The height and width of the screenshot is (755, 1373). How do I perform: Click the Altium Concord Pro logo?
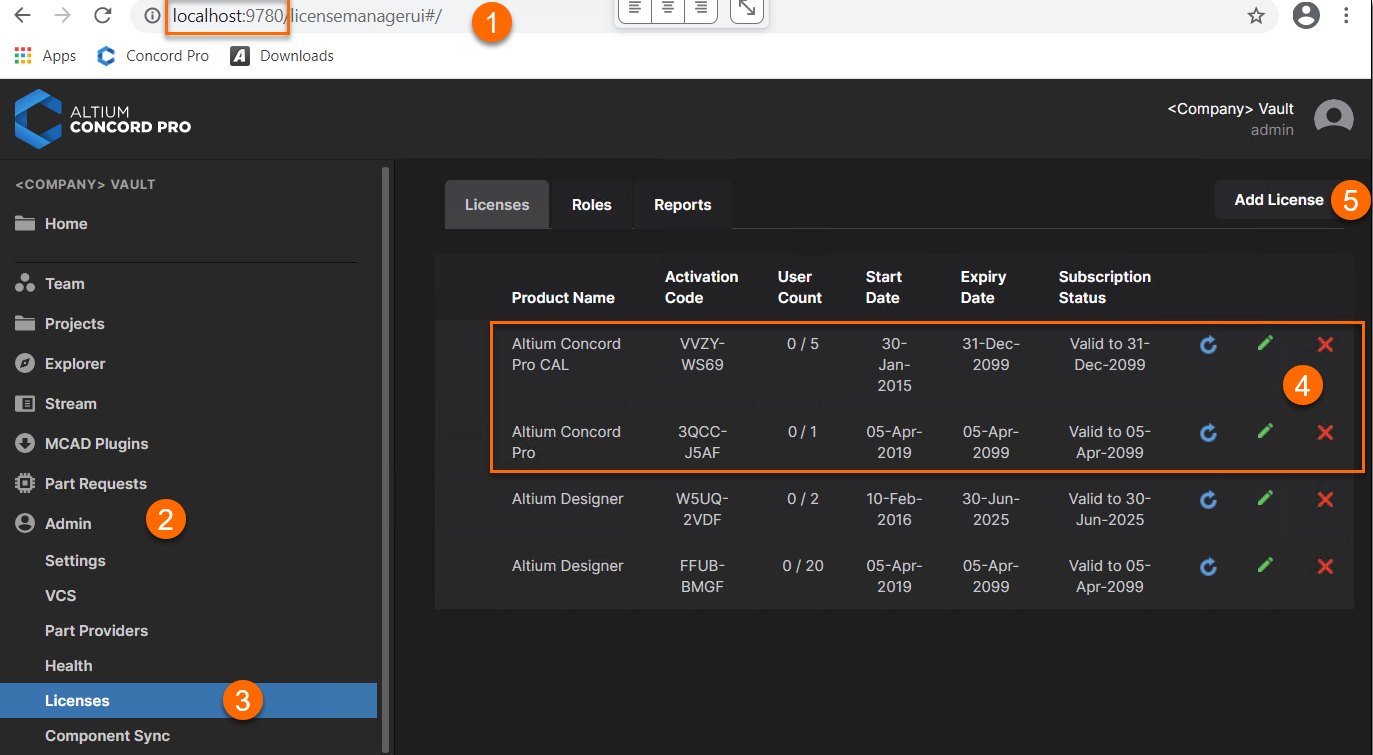click(103, 118)
